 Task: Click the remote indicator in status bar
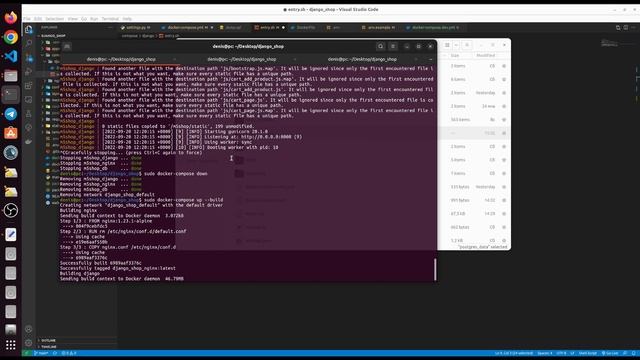pyautogui.click(x=27, y=353)
